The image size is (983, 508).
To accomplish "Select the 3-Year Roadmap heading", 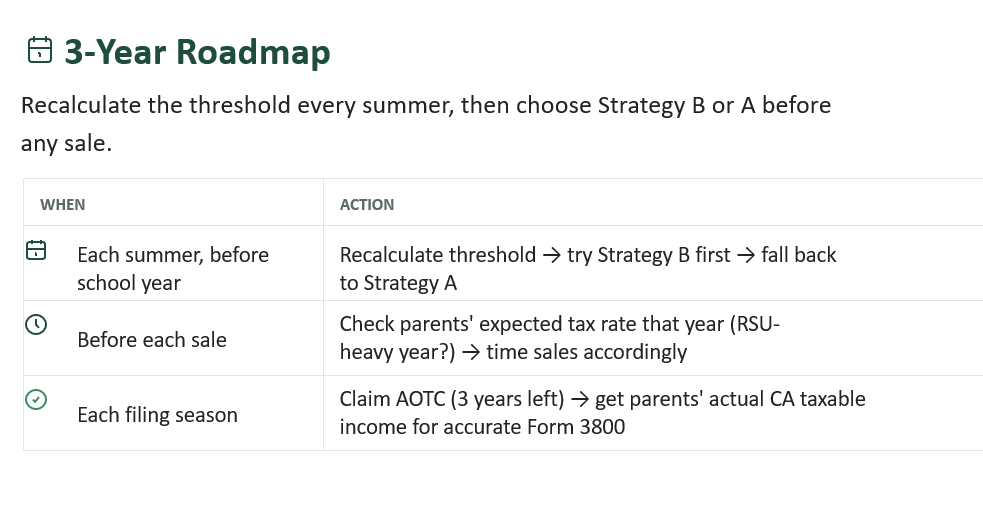I will 197,51.
